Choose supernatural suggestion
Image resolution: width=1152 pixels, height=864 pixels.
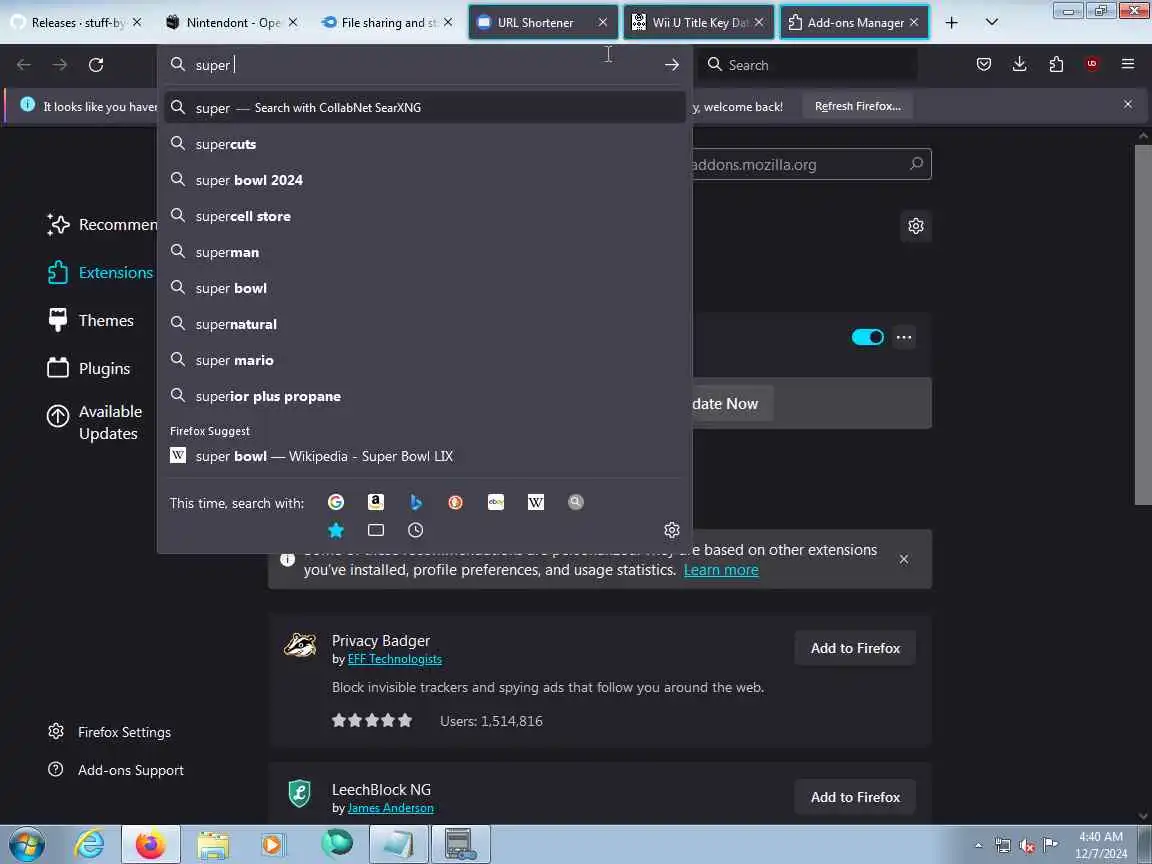pos(425,324)
